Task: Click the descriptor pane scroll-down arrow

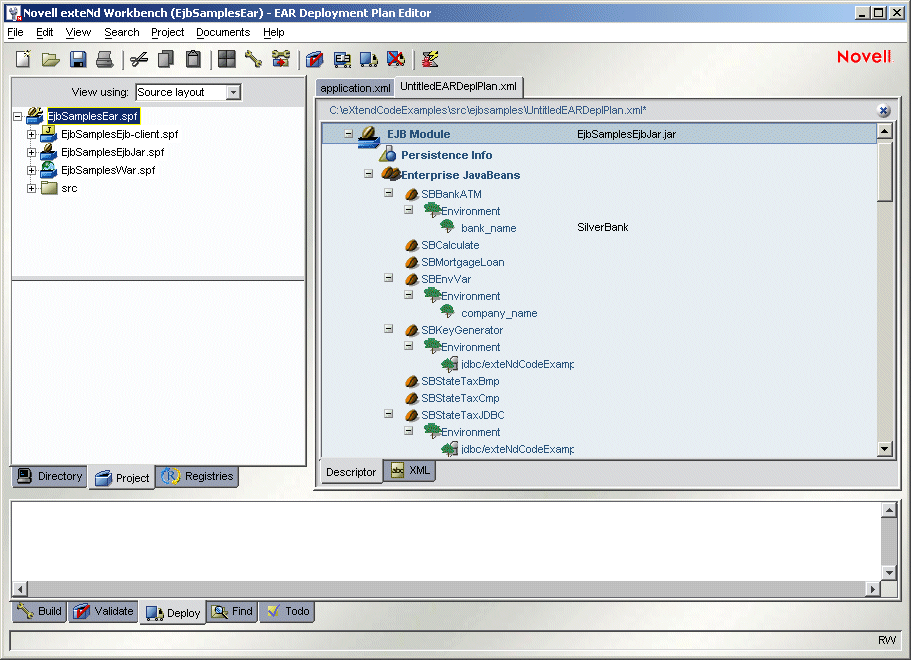Action: click(x=884, y=449)
